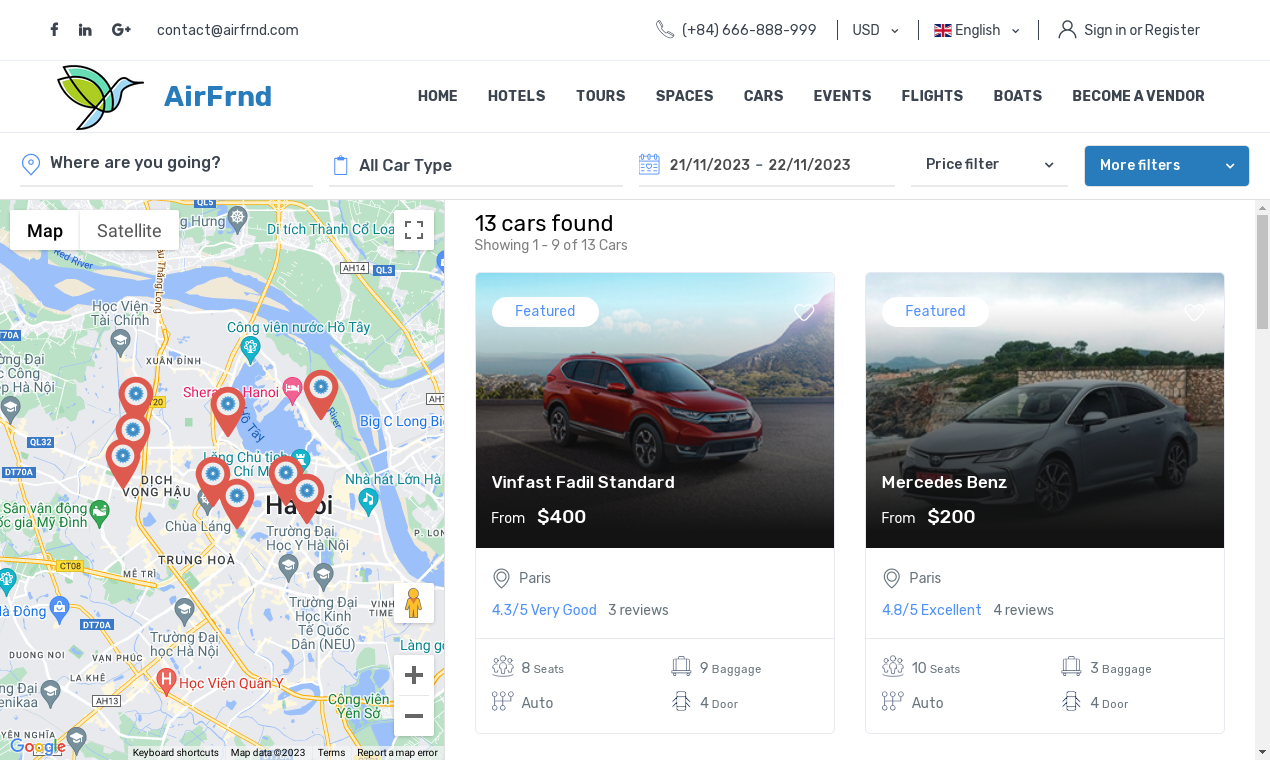The image size is (1270, 760).
Task: Toggle fullscreen map view
Action: point(414,230)
